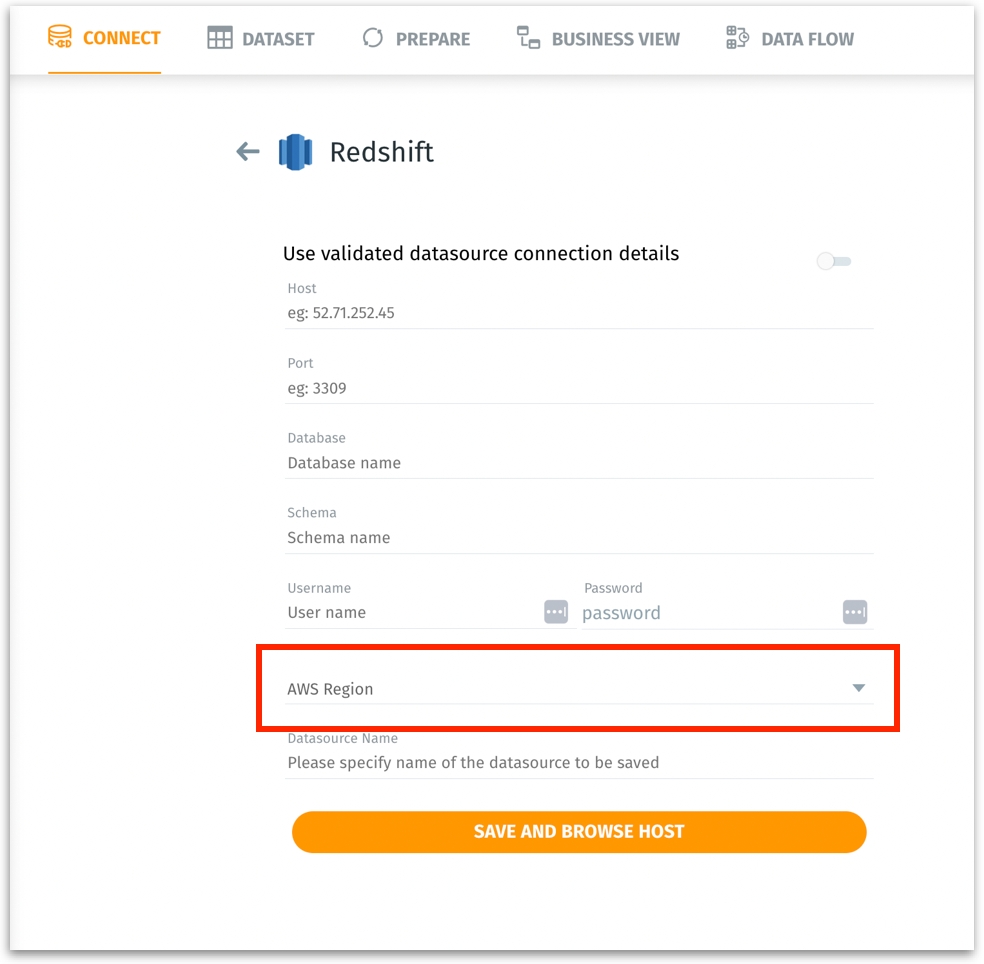Viewport: 984px width, 964px height.
Task: Click the Connect tab database icon
Action: coord(60,38)
